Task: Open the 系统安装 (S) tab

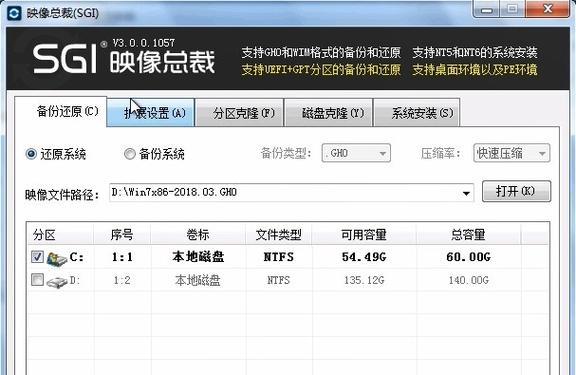Action: (x=417, y=113)
